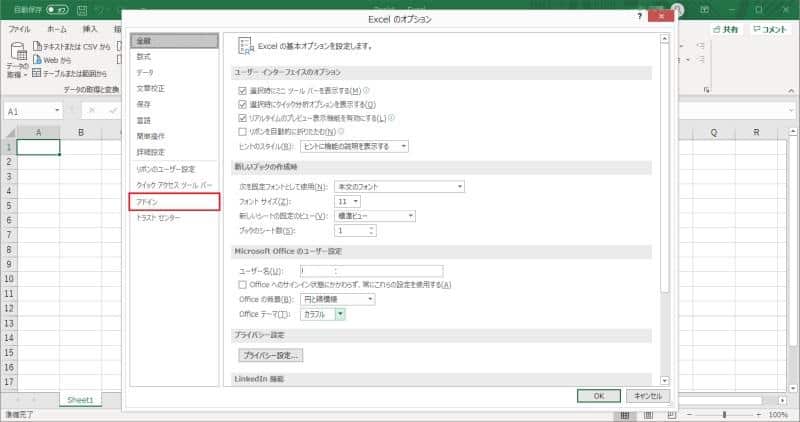Select データ (Data) category in options list
Screen dimensions: 800x422
click(x=174, y=72)
